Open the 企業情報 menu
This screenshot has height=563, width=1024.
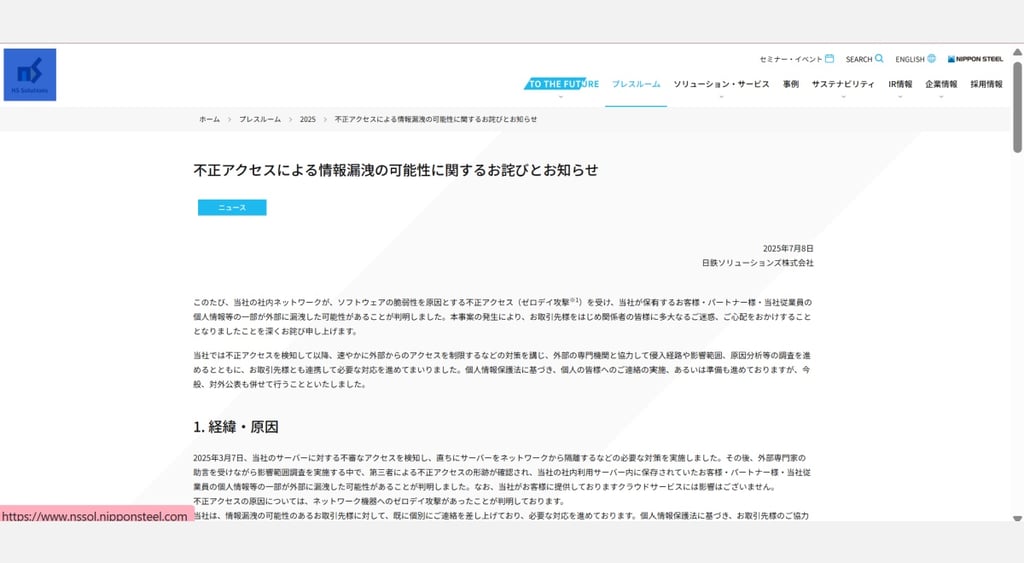point(941,84)
